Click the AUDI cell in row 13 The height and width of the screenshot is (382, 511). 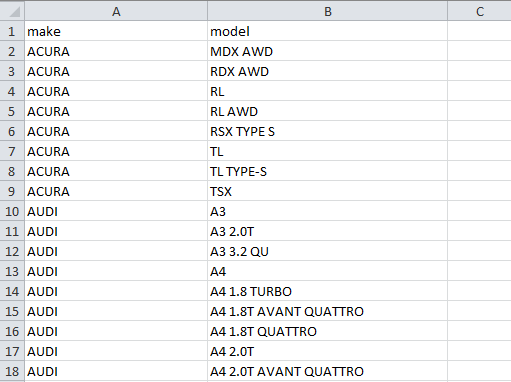(116, 271)
